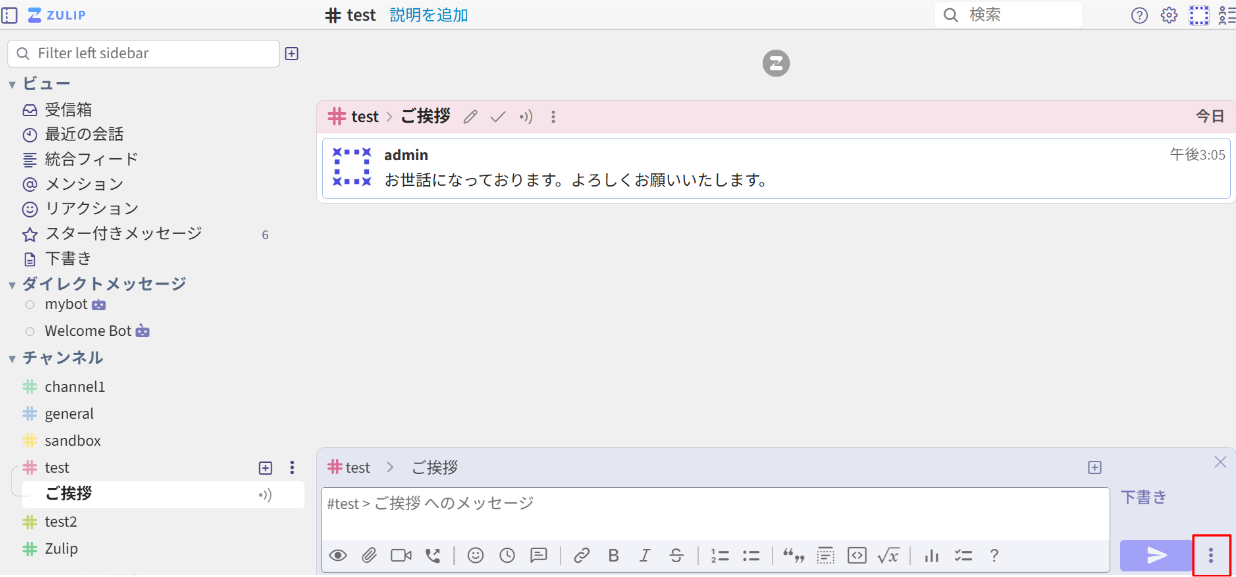
Task: Mute notifications via the speaker icon next to ご挨拶
Action: pos(266,494)
